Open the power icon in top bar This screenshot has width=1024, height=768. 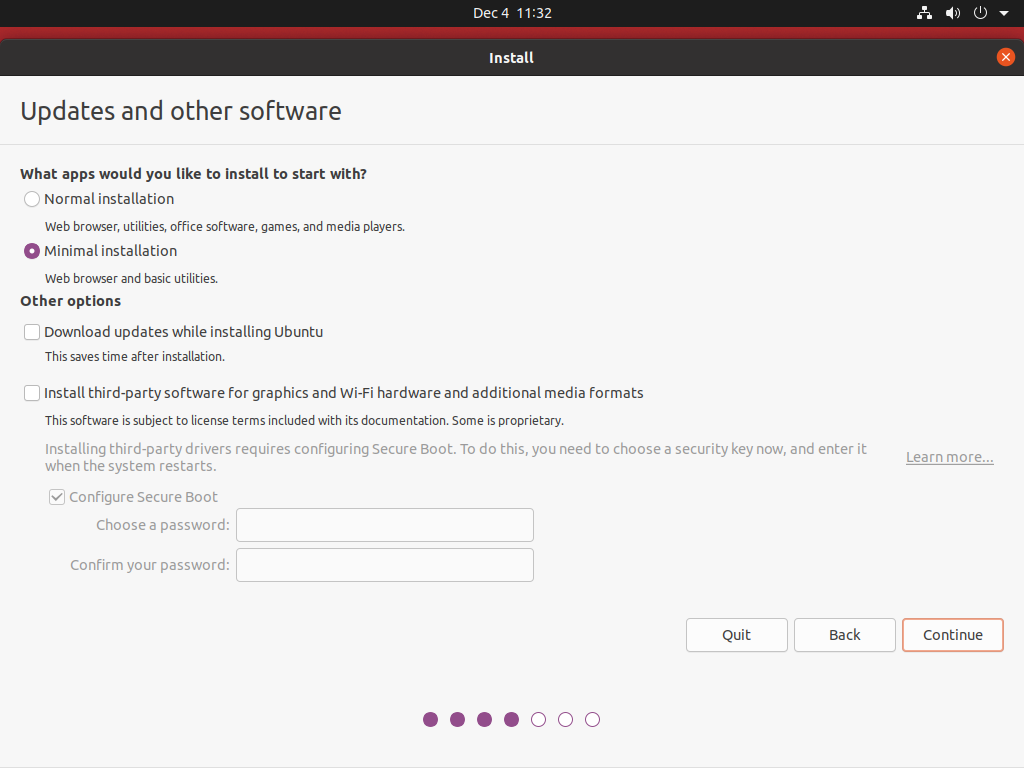tap(980, 13)
